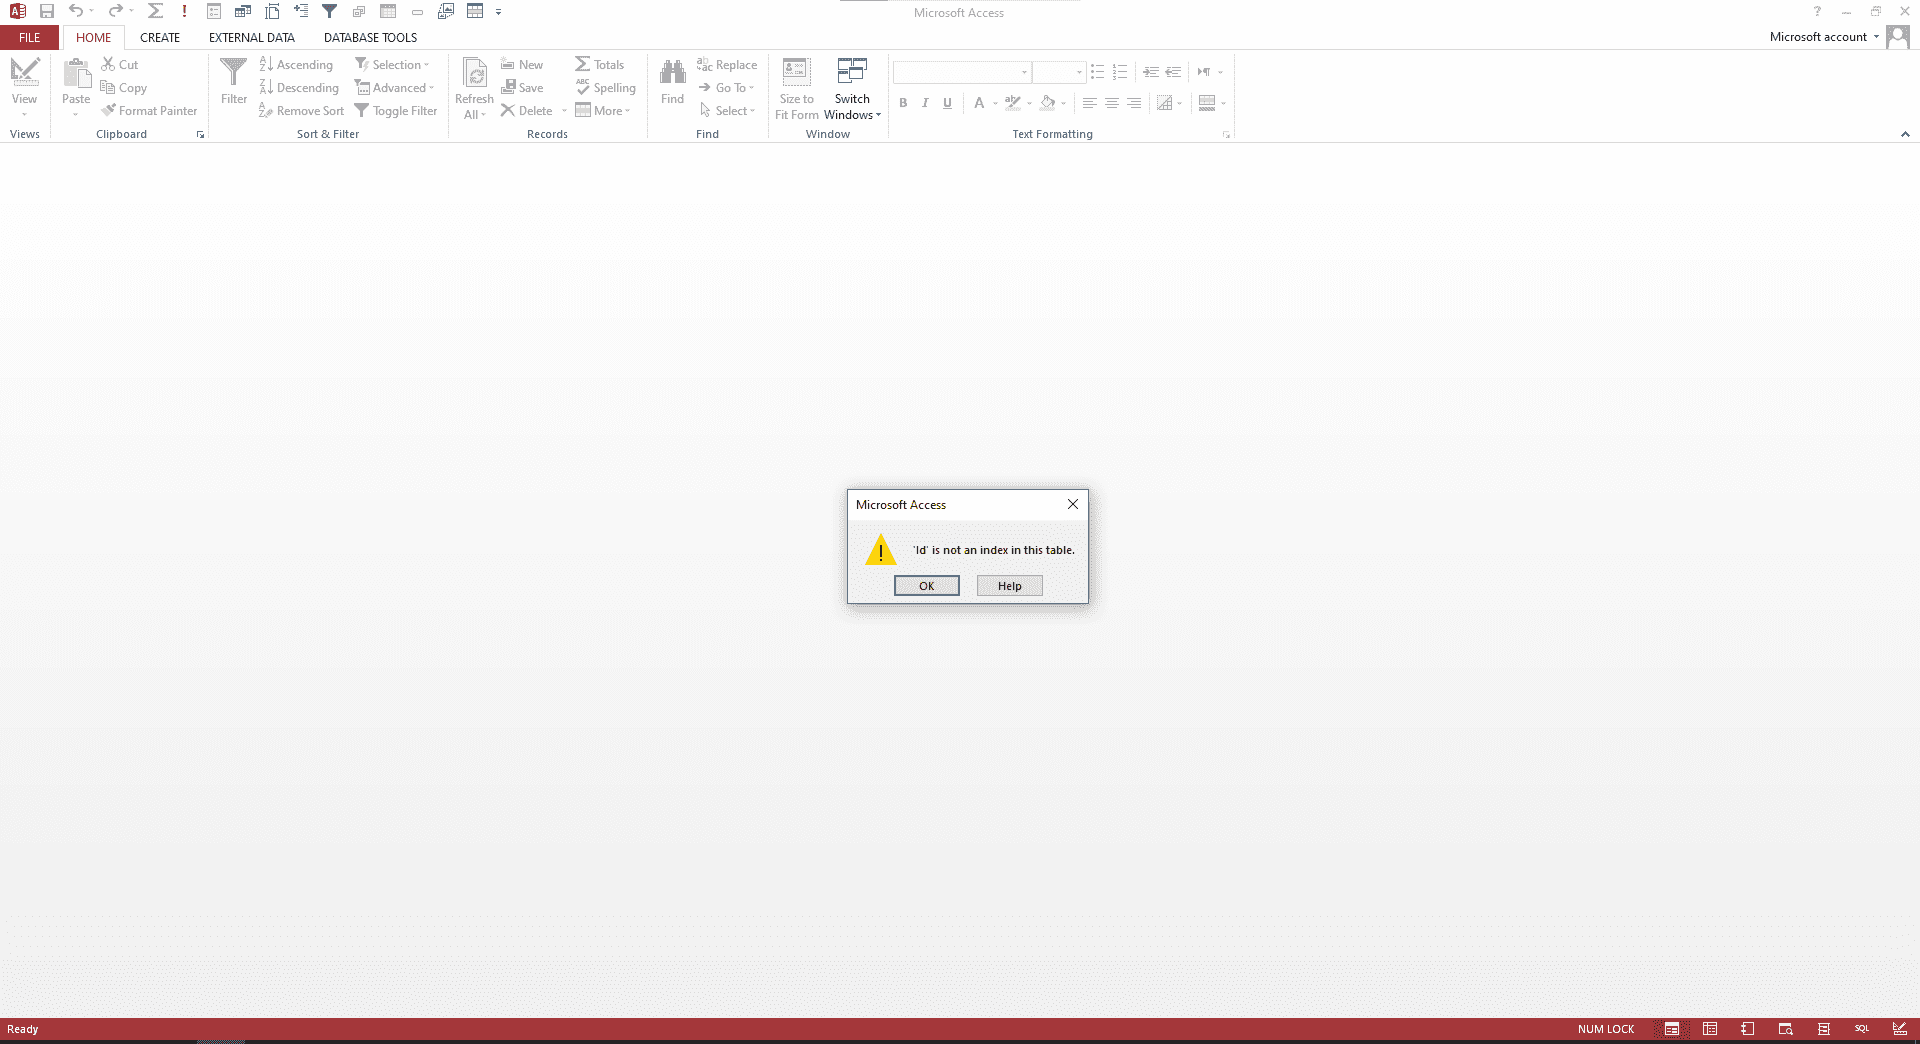Viewport: 1920px width, 1044px height.
Task: Click the alternate row color icon
Action: [1207, 102]
